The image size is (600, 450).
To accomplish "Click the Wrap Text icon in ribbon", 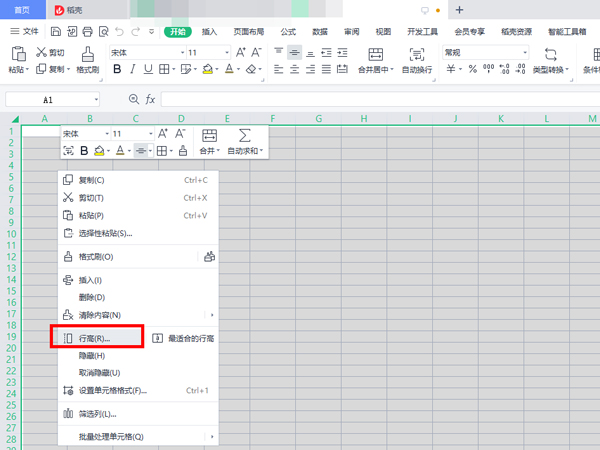I will point(417,54).
